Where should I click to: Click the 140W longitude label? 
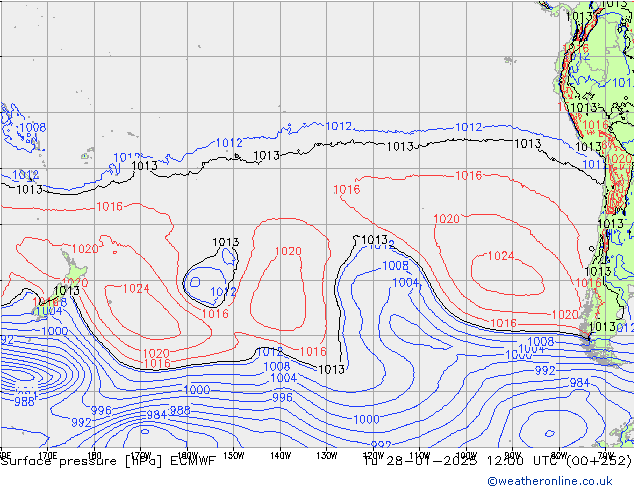[280, 456]
